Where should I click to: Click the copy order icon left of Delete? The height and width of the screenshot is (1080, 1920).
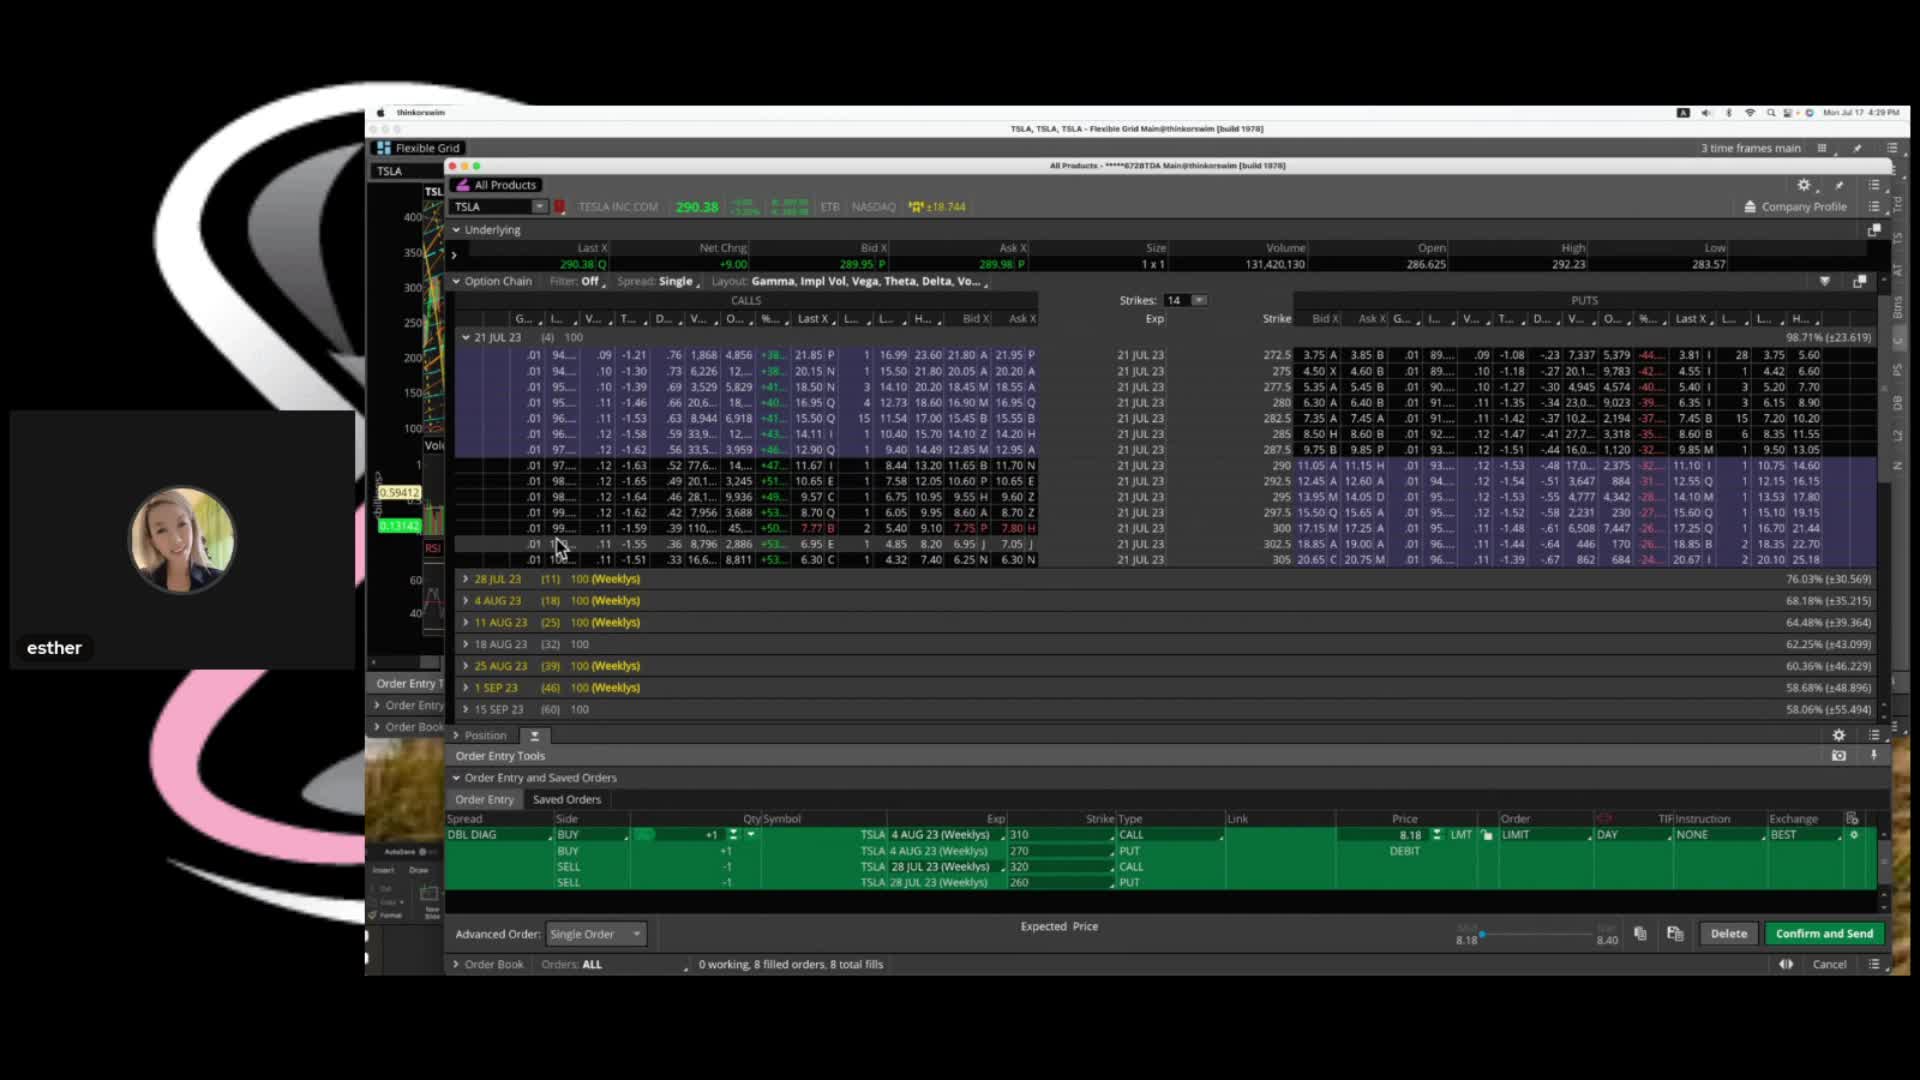[x=1640, y=934]
